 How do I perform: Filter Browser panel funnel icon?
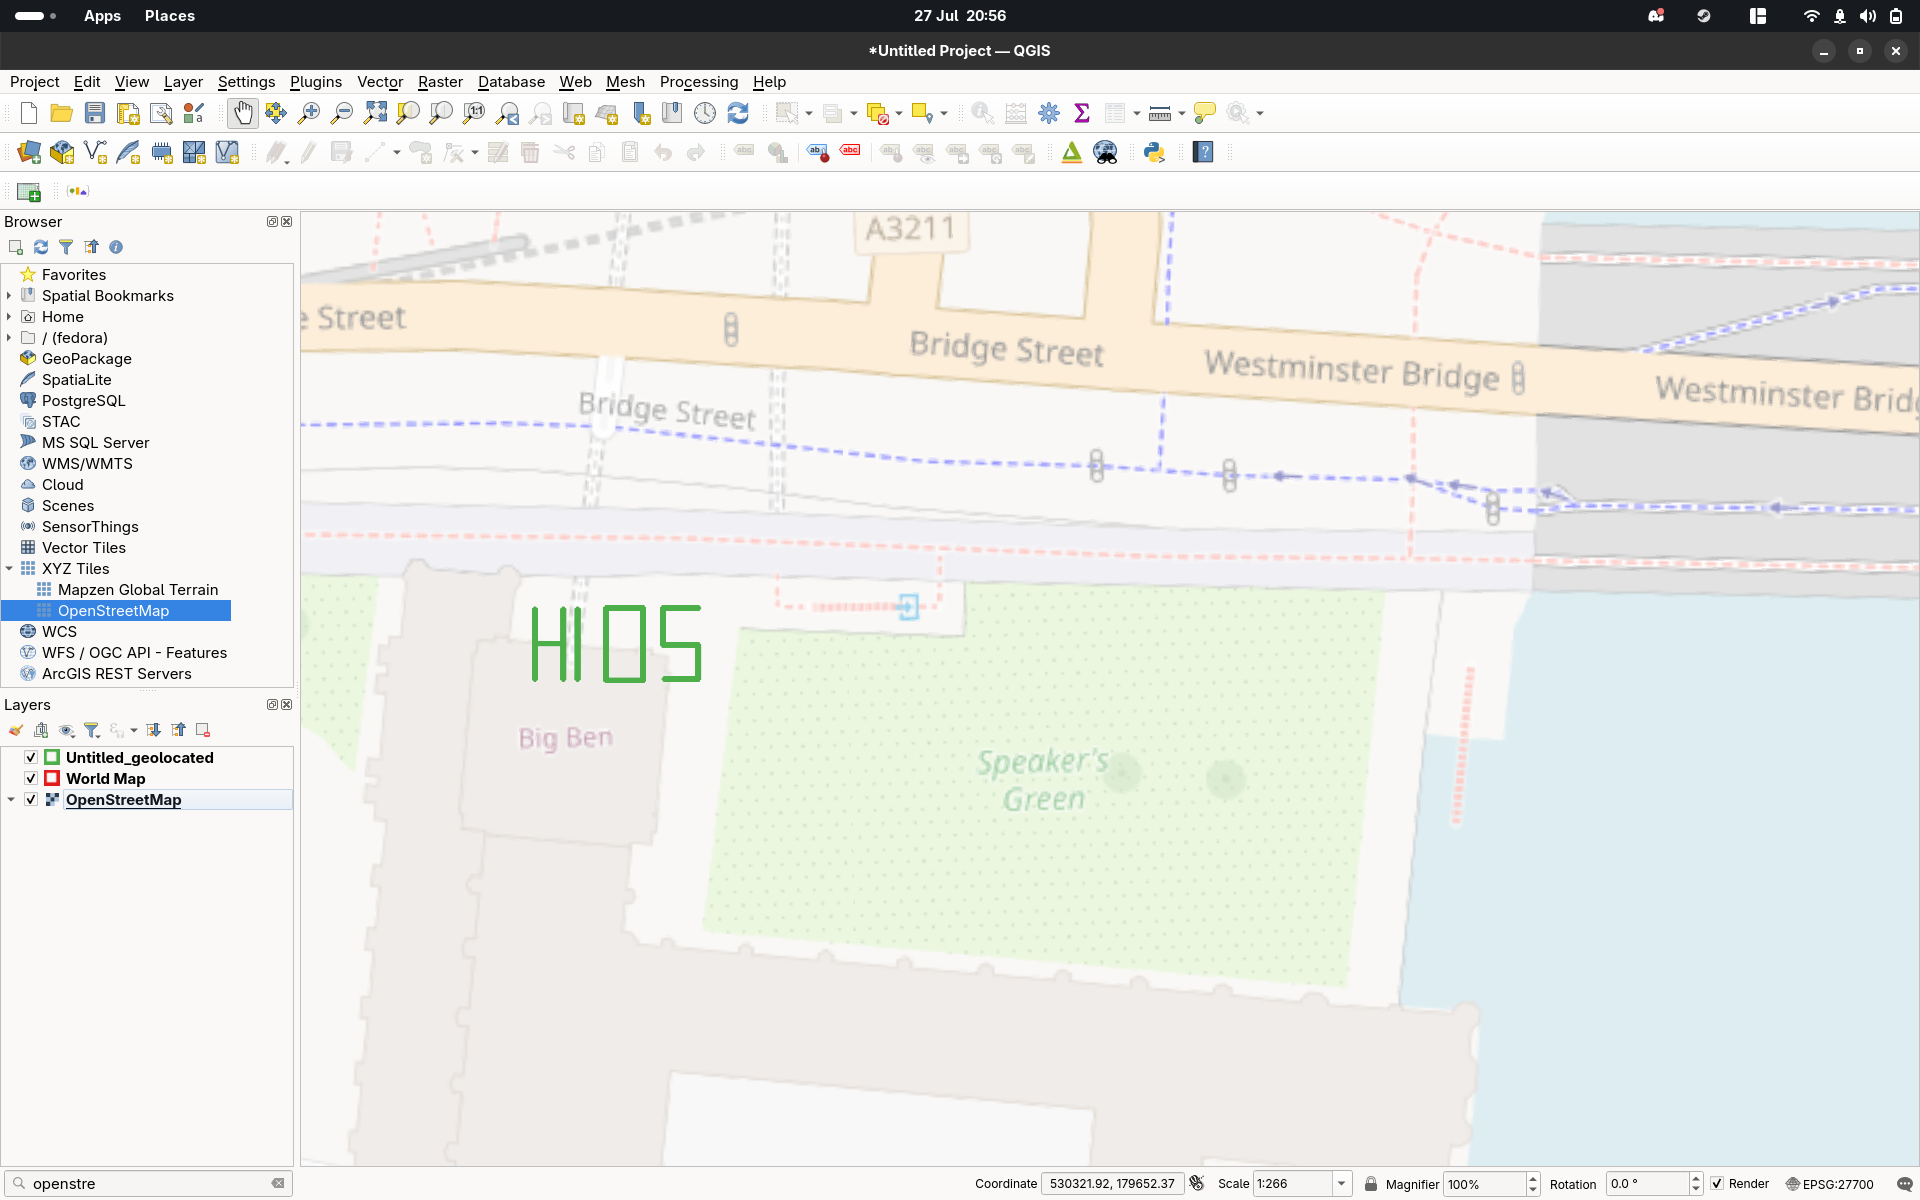(x=66, y=247)
